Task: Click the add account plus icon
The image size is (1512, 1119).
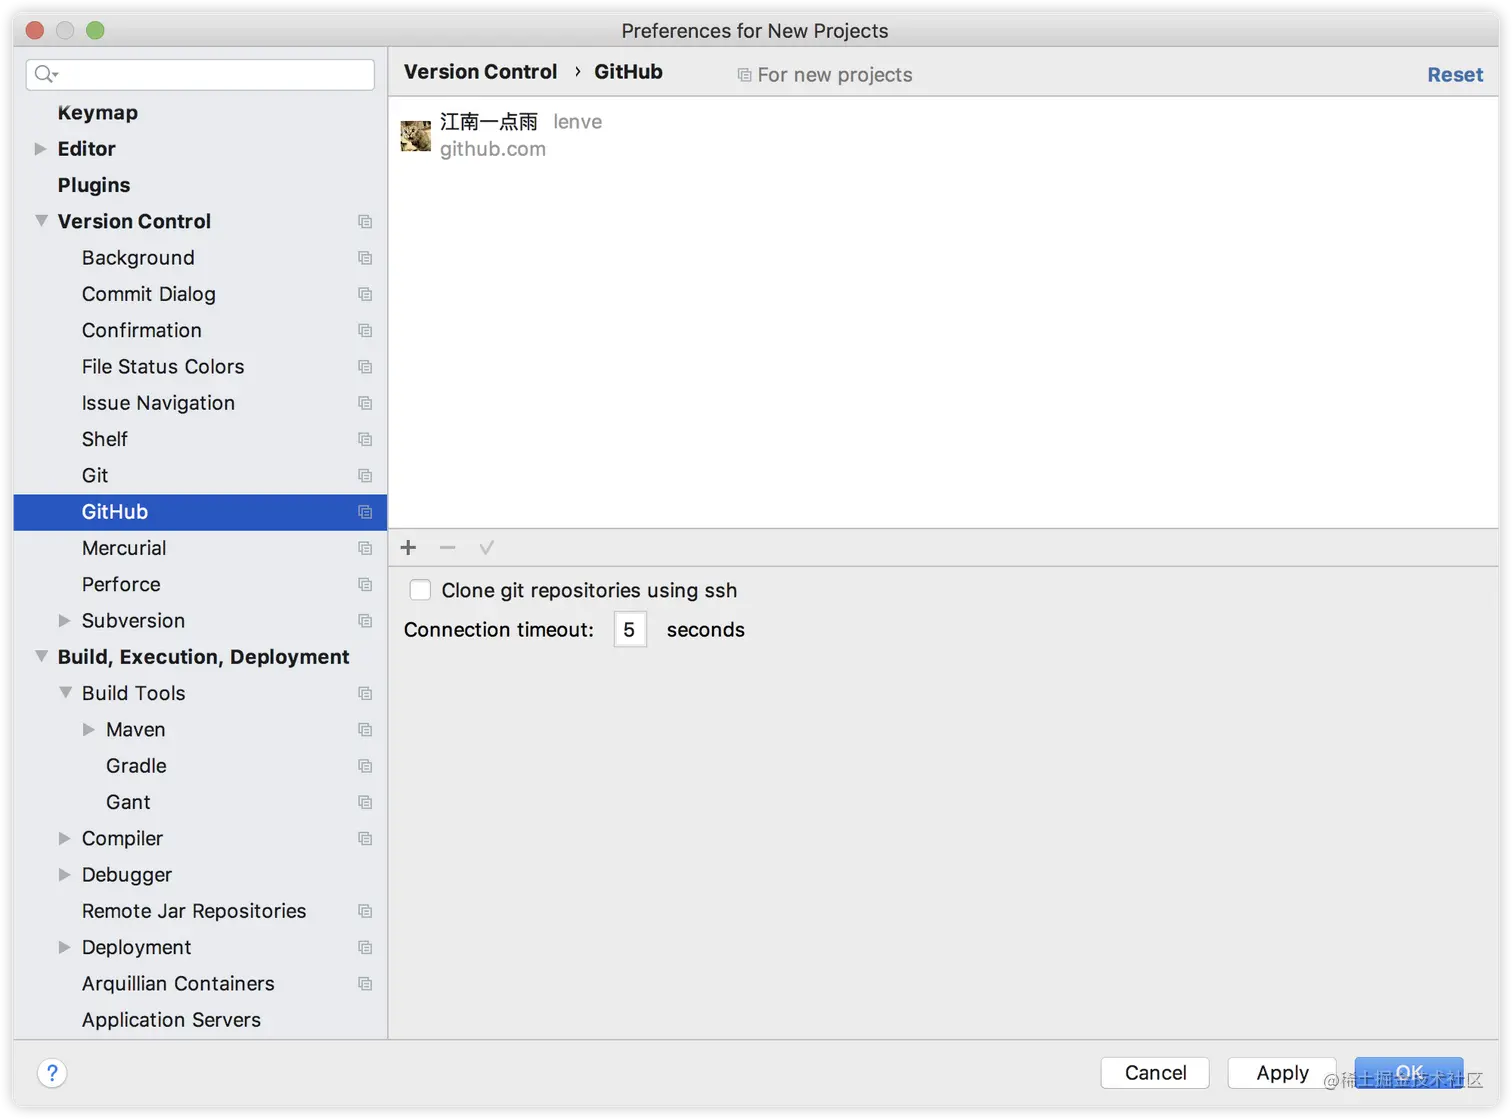Action: (408, 547)
